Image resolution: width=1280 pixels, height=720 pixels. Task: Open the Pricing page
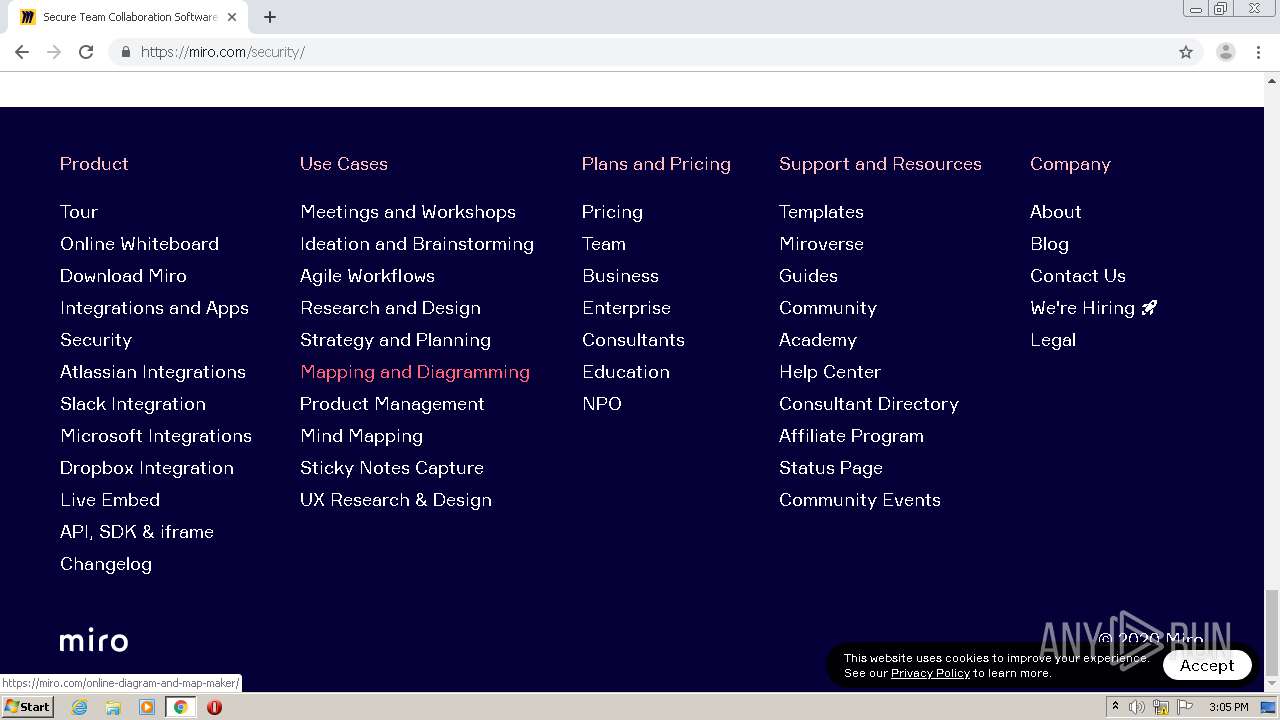tap(612, 212)
